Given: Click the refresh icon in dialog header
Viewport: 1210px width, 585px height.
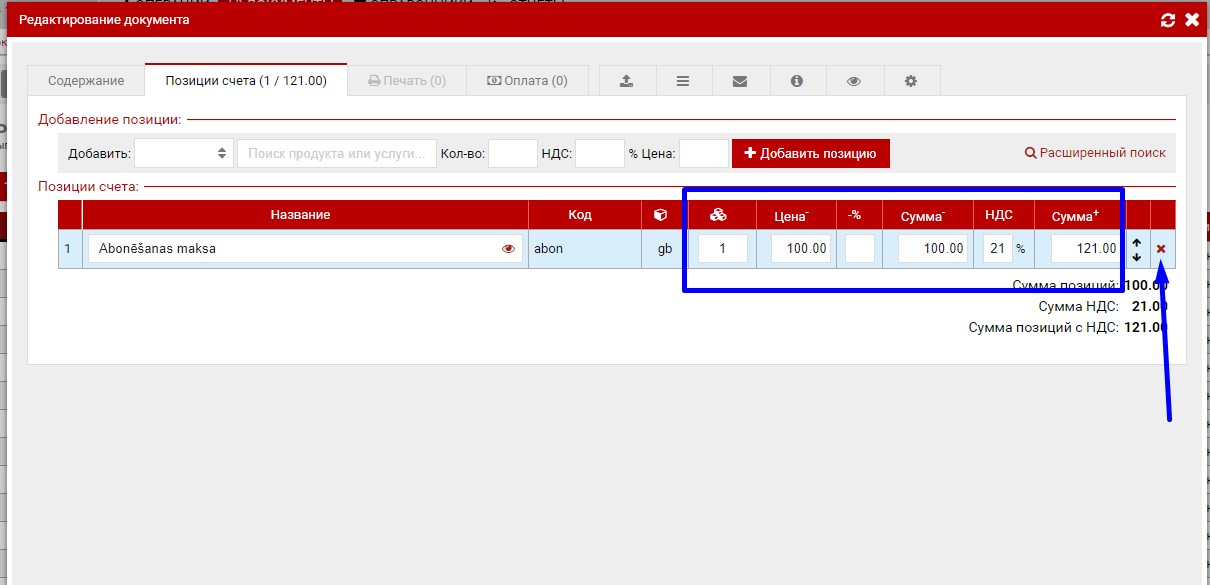Looking at the screenshot, I should coord(1167,20).
